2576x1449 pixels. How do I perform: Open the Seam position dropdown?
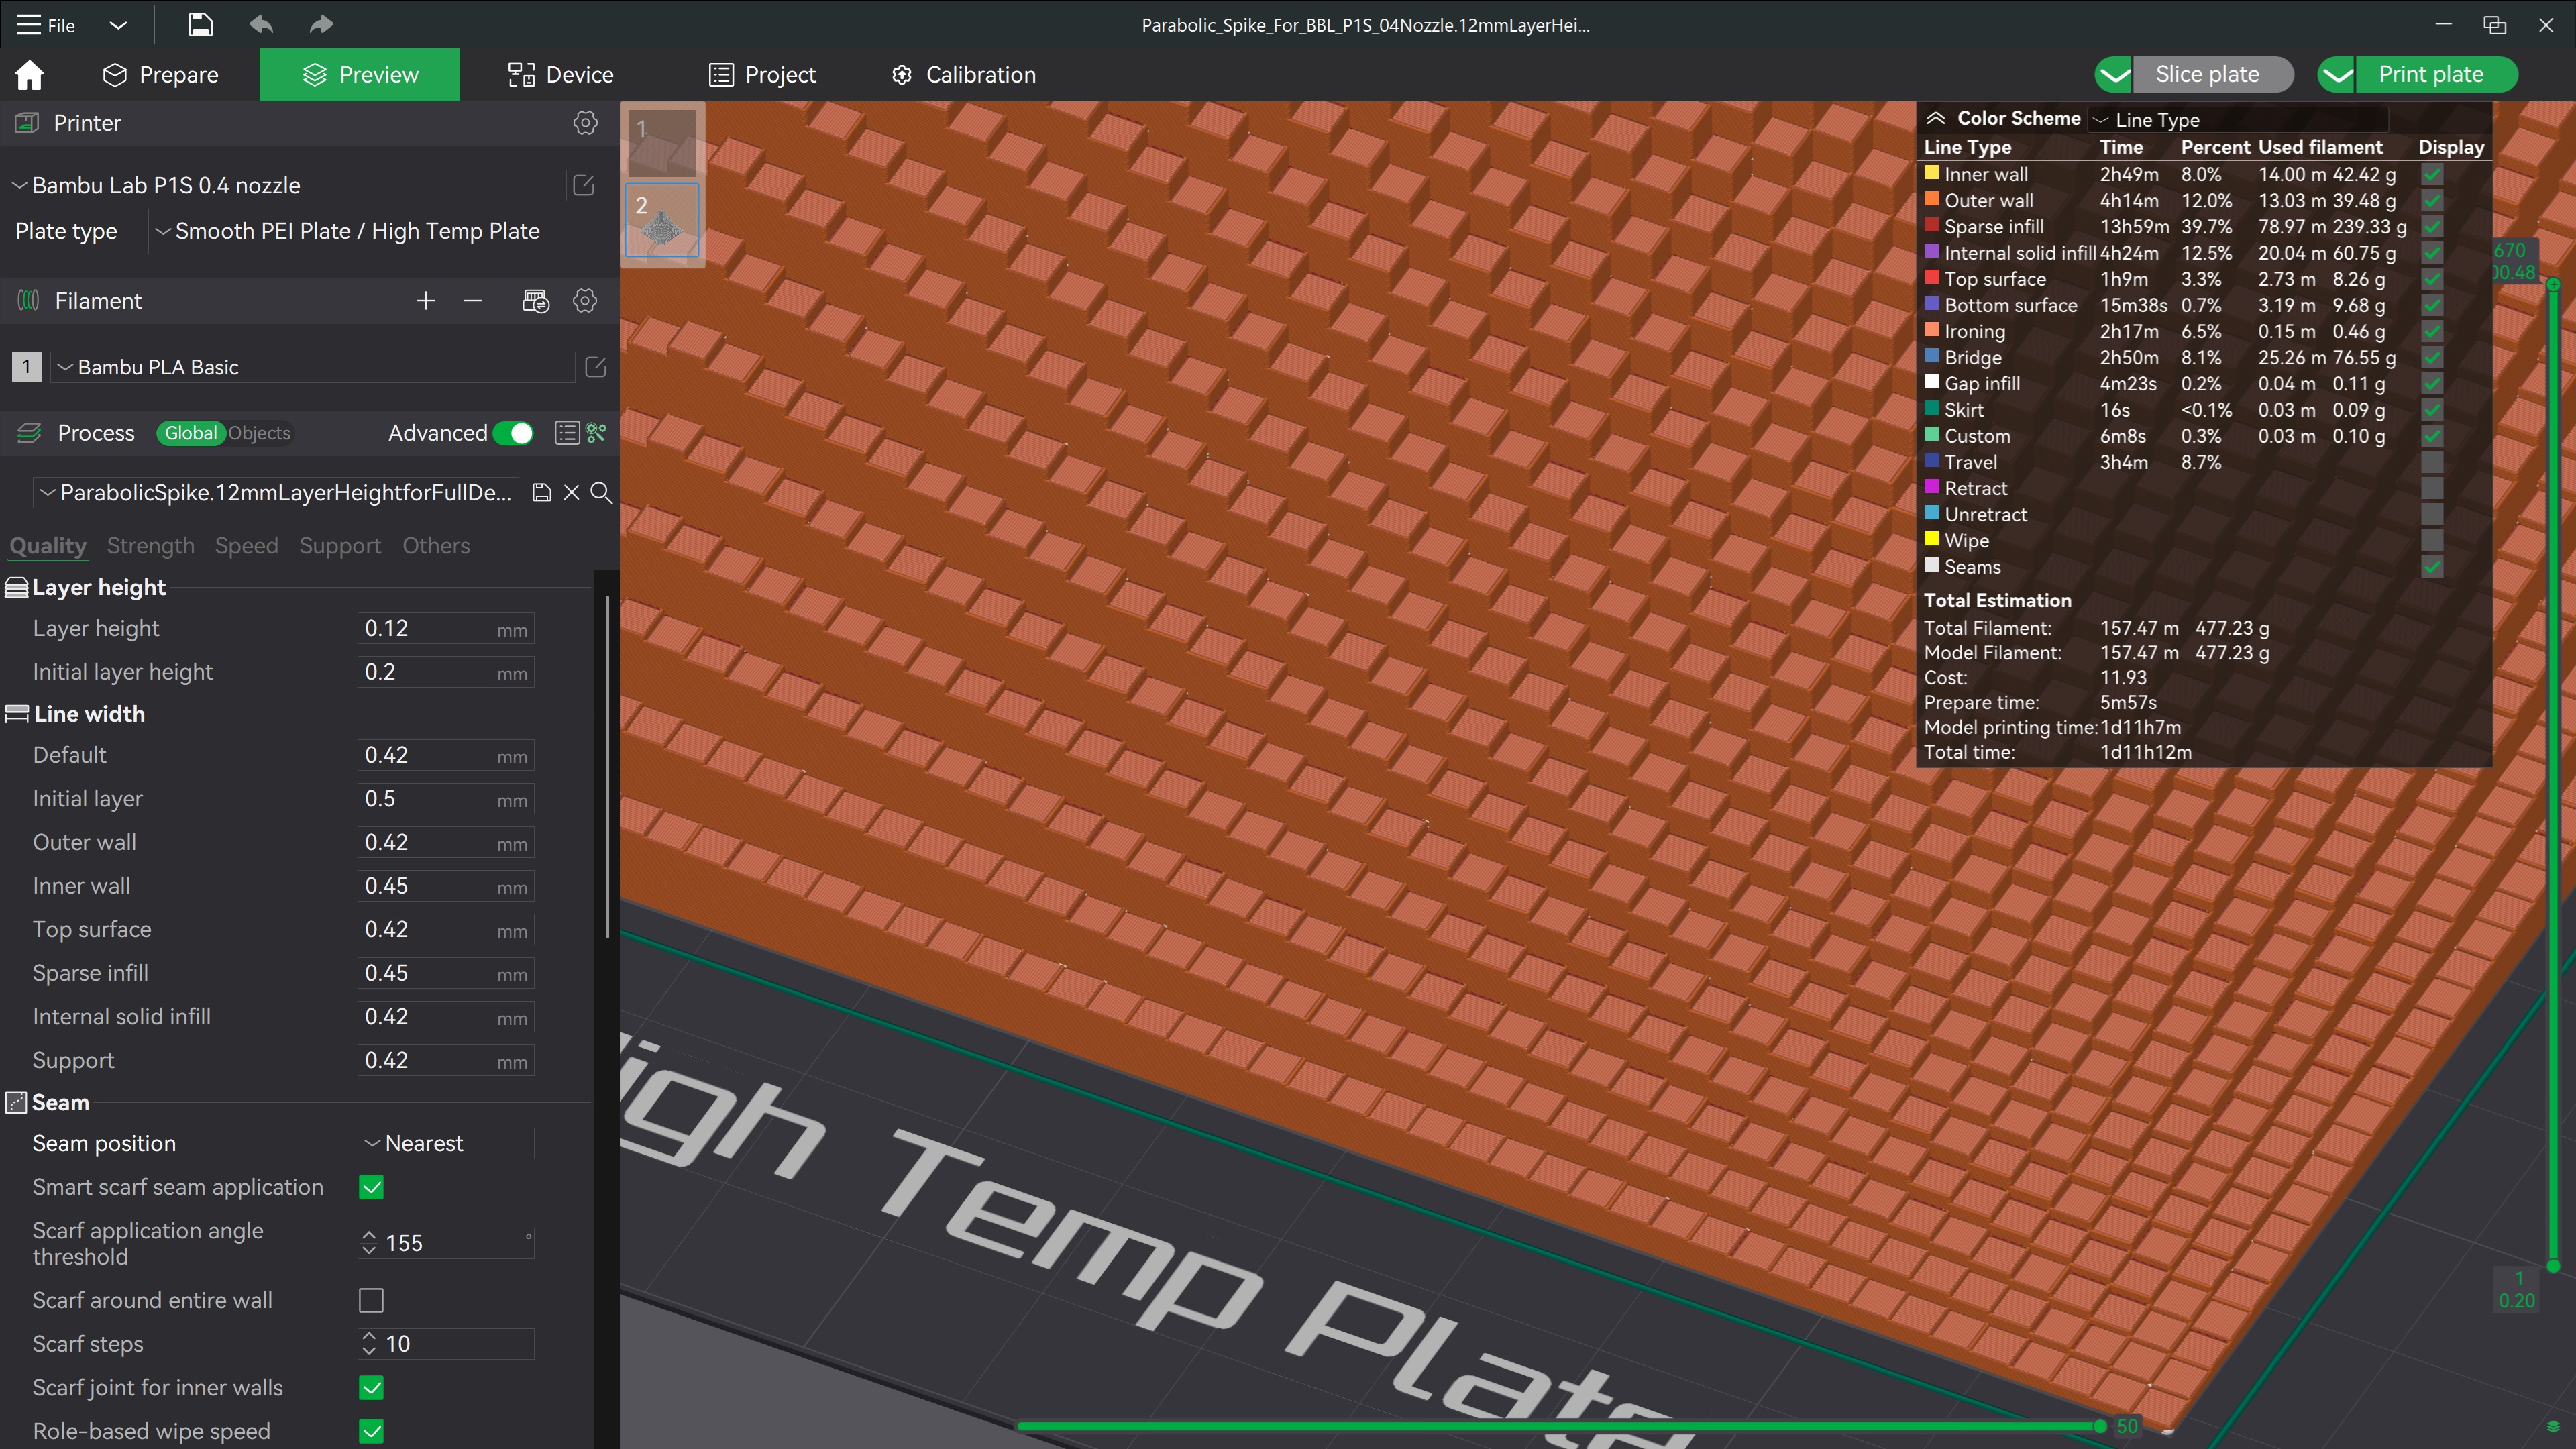point(446,1143)
